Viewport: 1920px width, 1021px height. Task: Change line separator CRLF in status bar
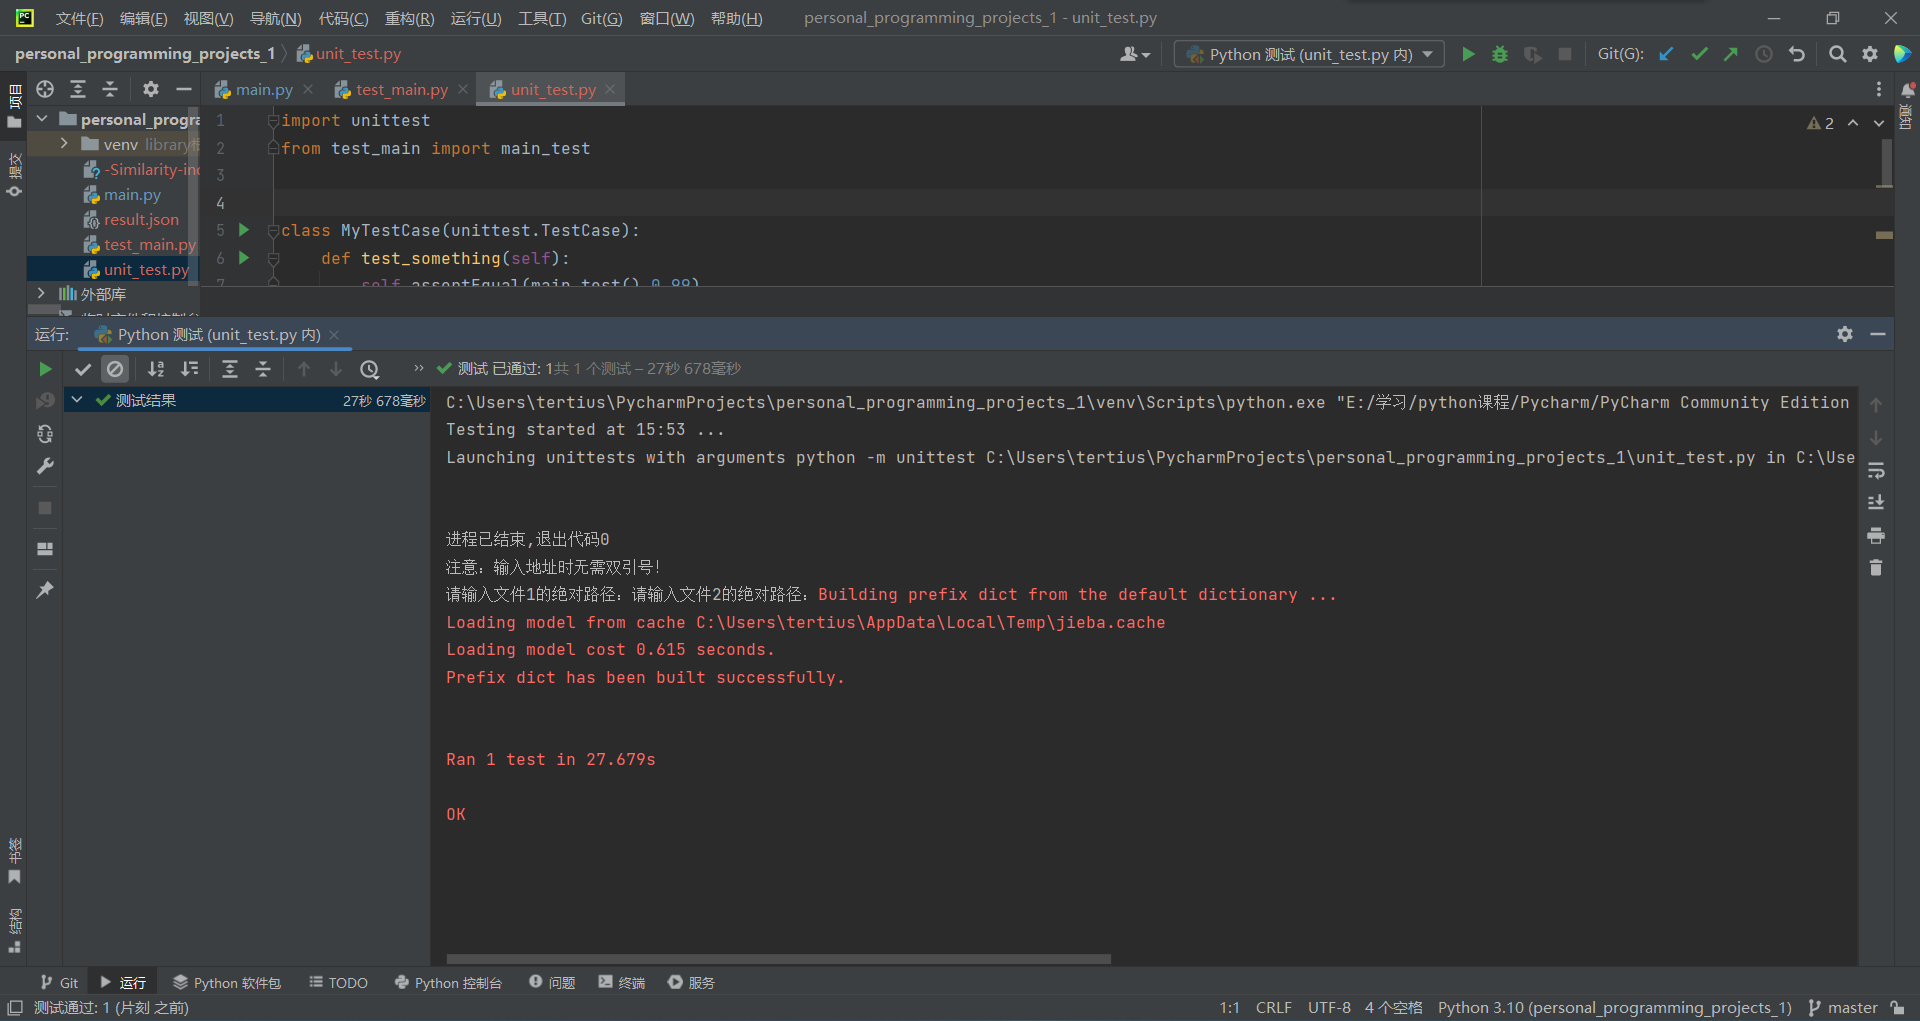[1273, 1007]
